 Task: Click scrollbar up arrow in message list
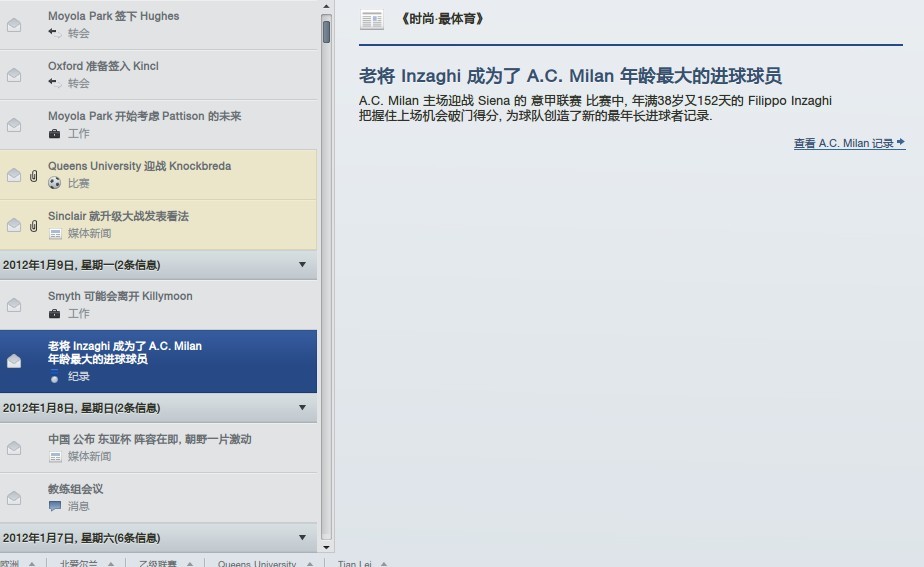pos(326,6)
